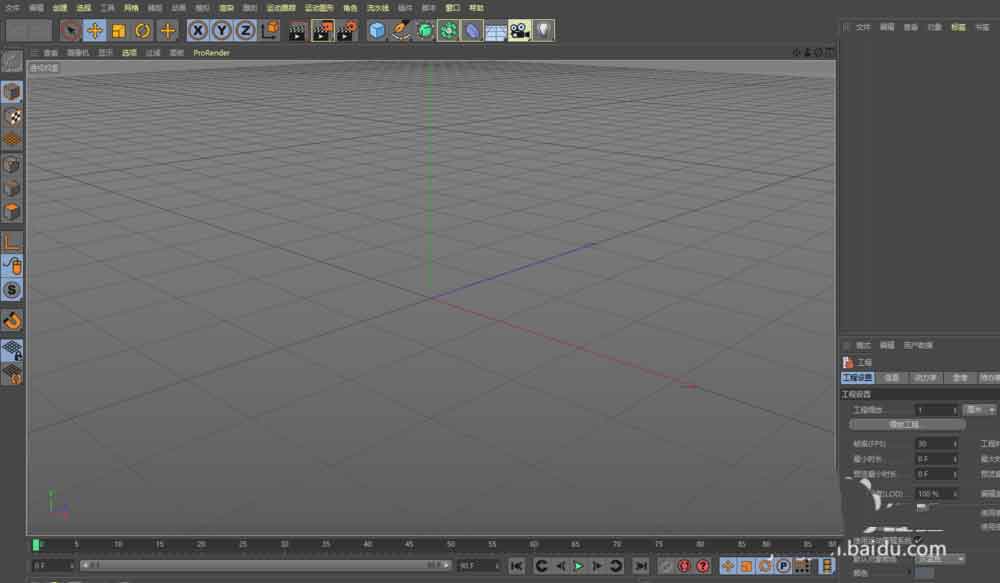This screenshot has height=583, width=1000.
Task: Adjust the FPS value stepper arrows
Action: (x=955, y=443)
